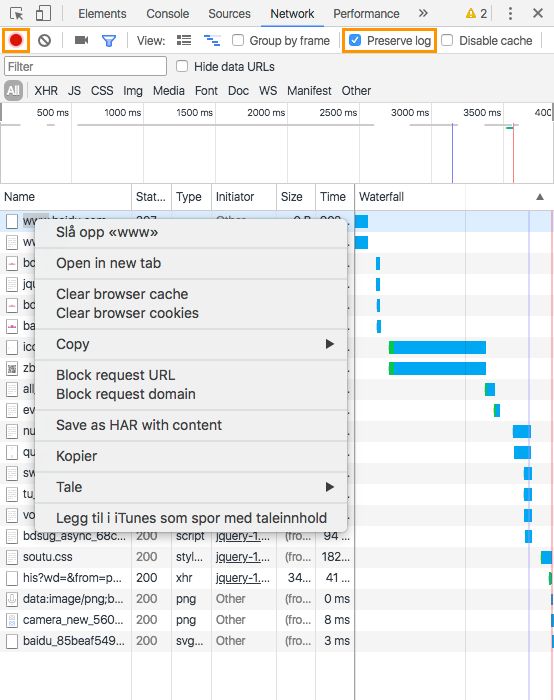Stop recording network log with red button
This screenshot has width=554, height=700.
[16, 41]
